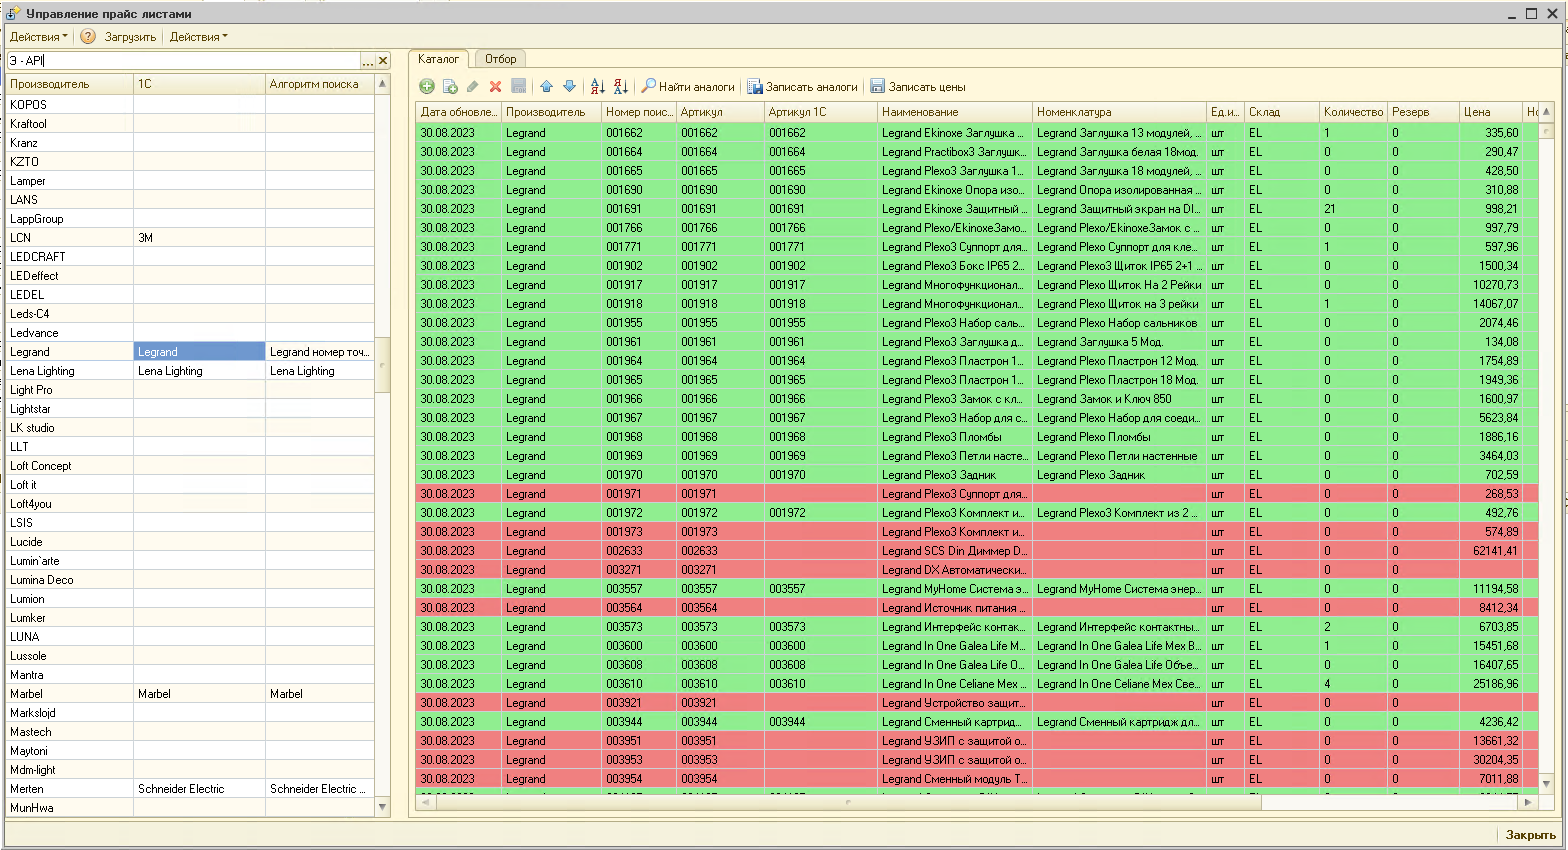The height and width of the screenshot is (850, 1568).
Task: Switch to the Отбор tab
Action: [x=501, y=59]
